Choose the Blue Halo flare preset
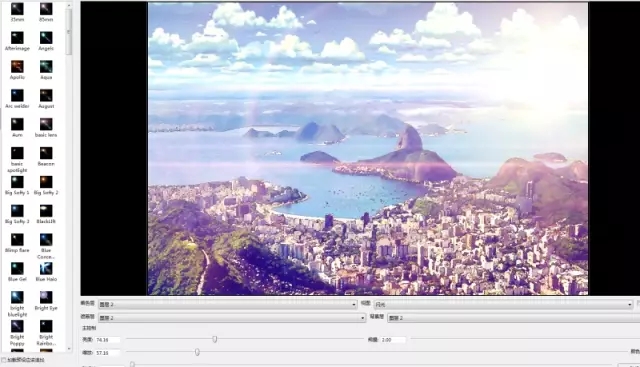 [46, 272]
